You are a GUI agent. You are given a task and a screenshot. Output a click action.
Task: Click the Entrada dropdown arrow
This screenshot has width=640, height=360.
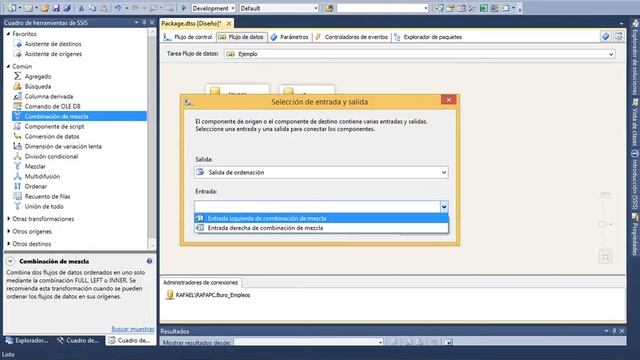pos(444,207)
